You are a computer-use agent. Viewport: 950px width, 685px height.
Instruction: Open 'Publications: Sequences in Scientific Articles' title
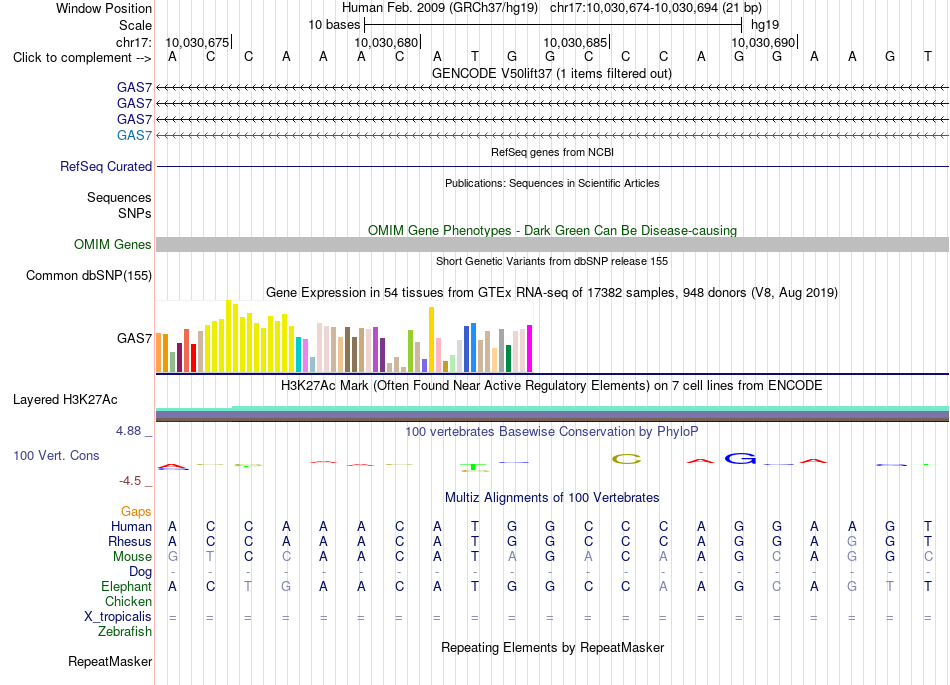coord(552,183)
